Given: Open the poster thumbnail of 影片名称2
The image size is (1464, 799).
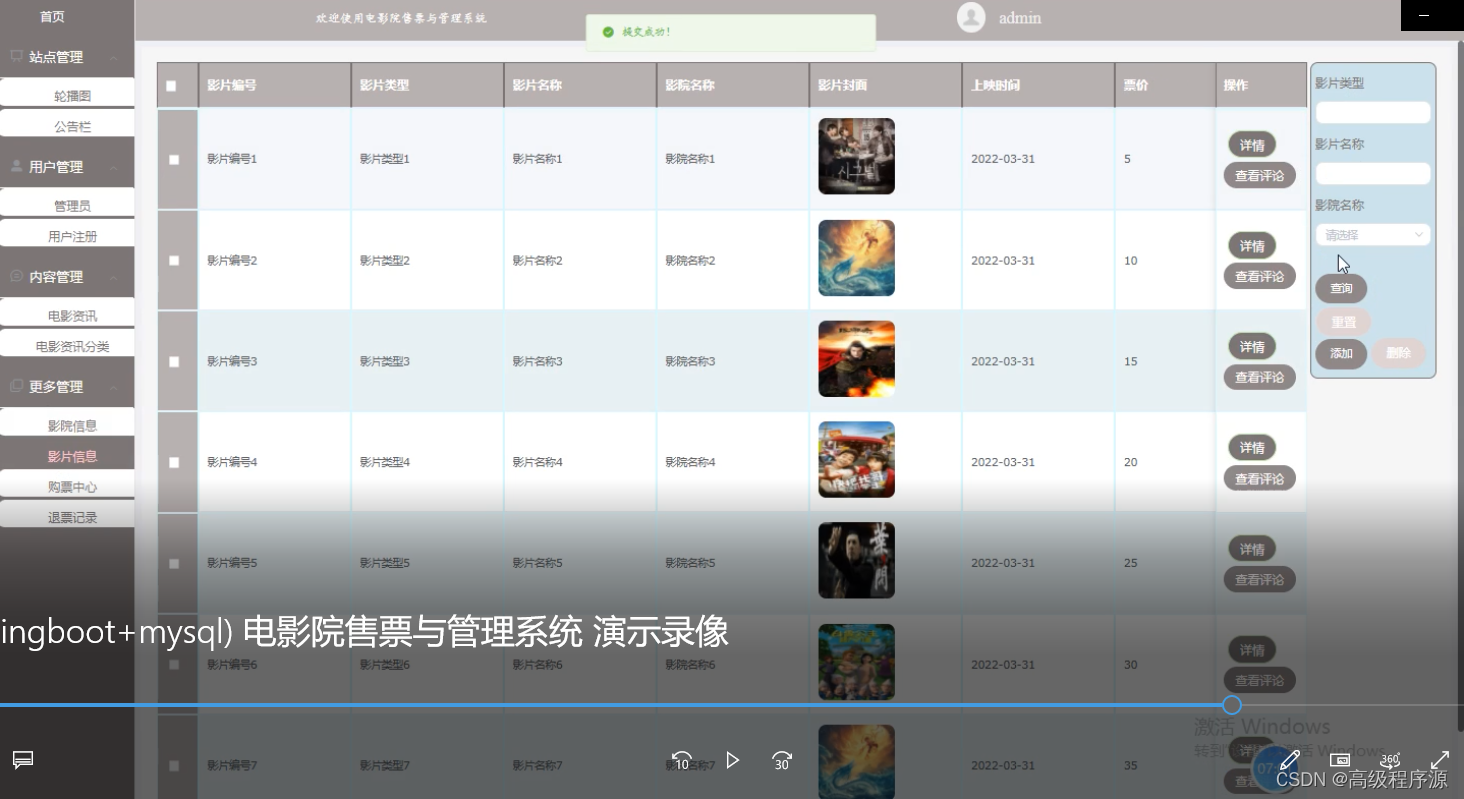Looking at the screenshot, I should click(856, 258).
